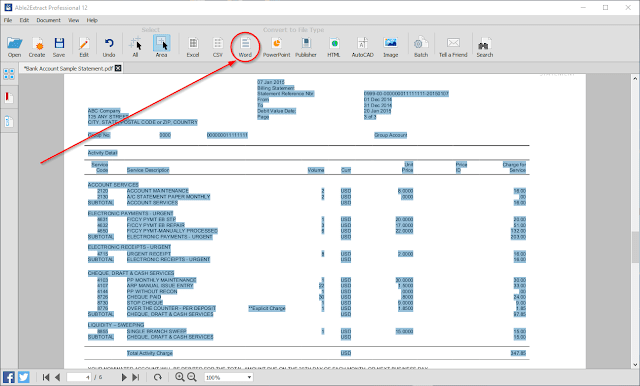Click 'Activity Detail' heading
640x386 pixels.
(x=102, y=153)
